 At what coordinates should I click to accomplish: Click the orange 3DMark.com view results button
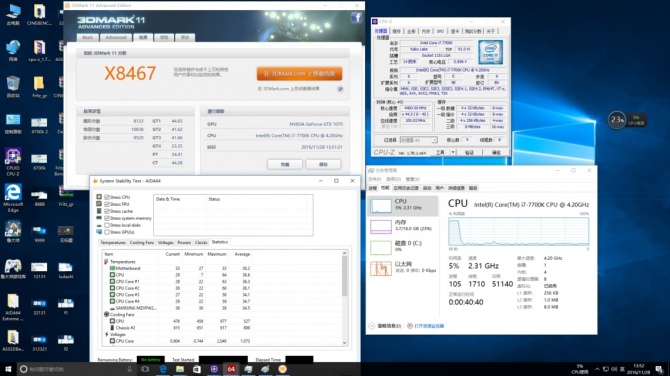click(x=299, y=73)
